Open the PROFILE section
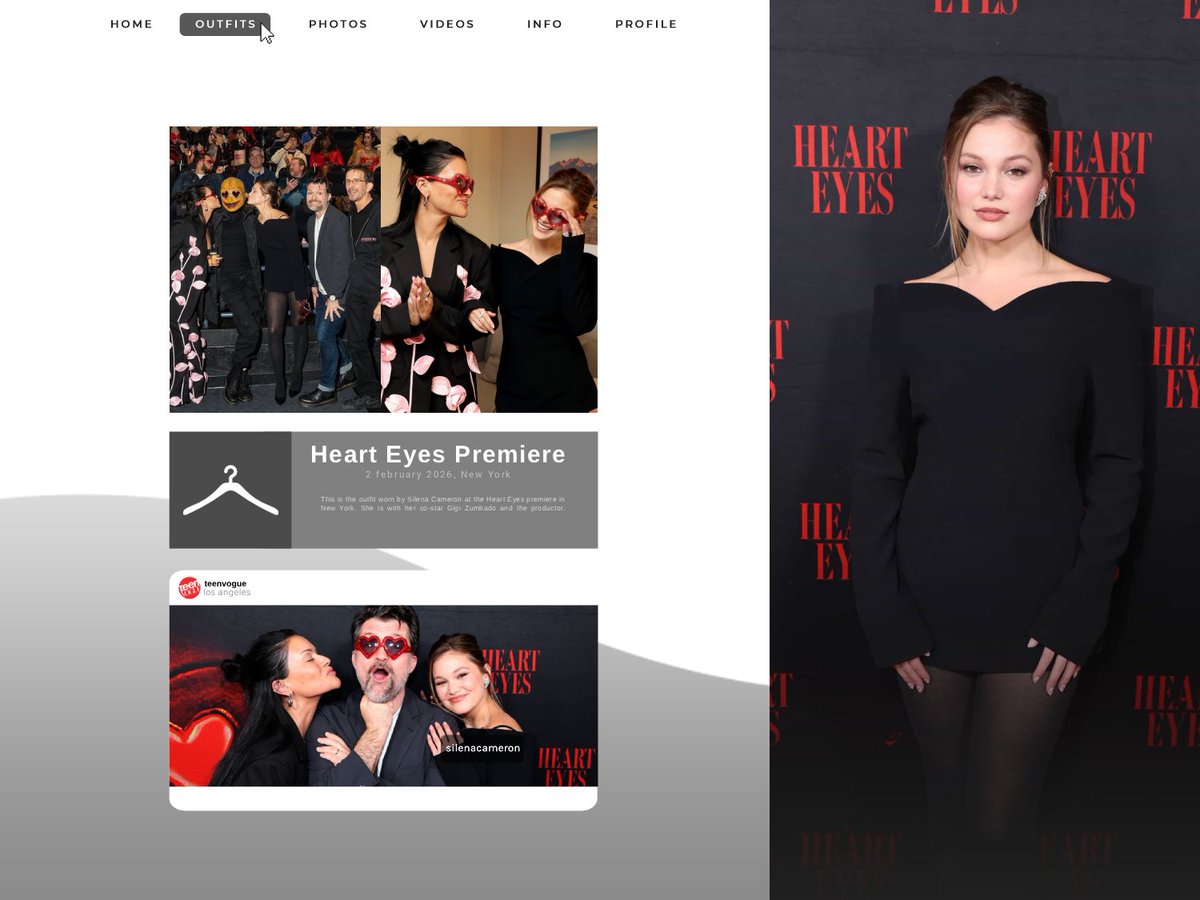The width and height of the screenshot is (1200, 900). point(646,23)
